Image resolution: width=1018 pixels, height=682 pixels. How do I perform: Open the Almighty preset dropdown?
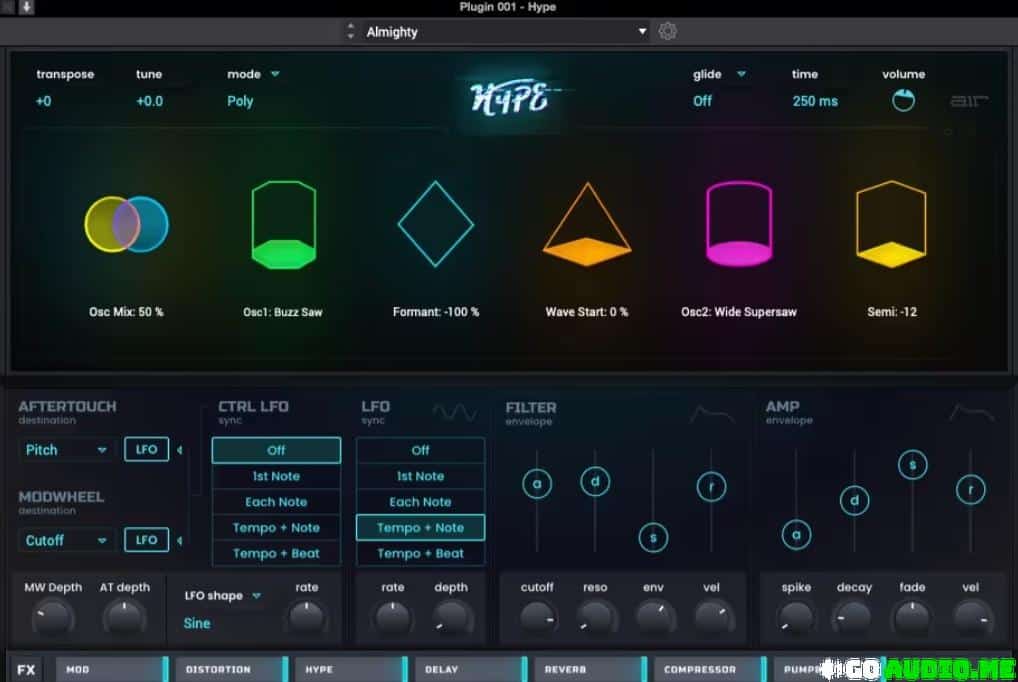click(x=506, y=32)
